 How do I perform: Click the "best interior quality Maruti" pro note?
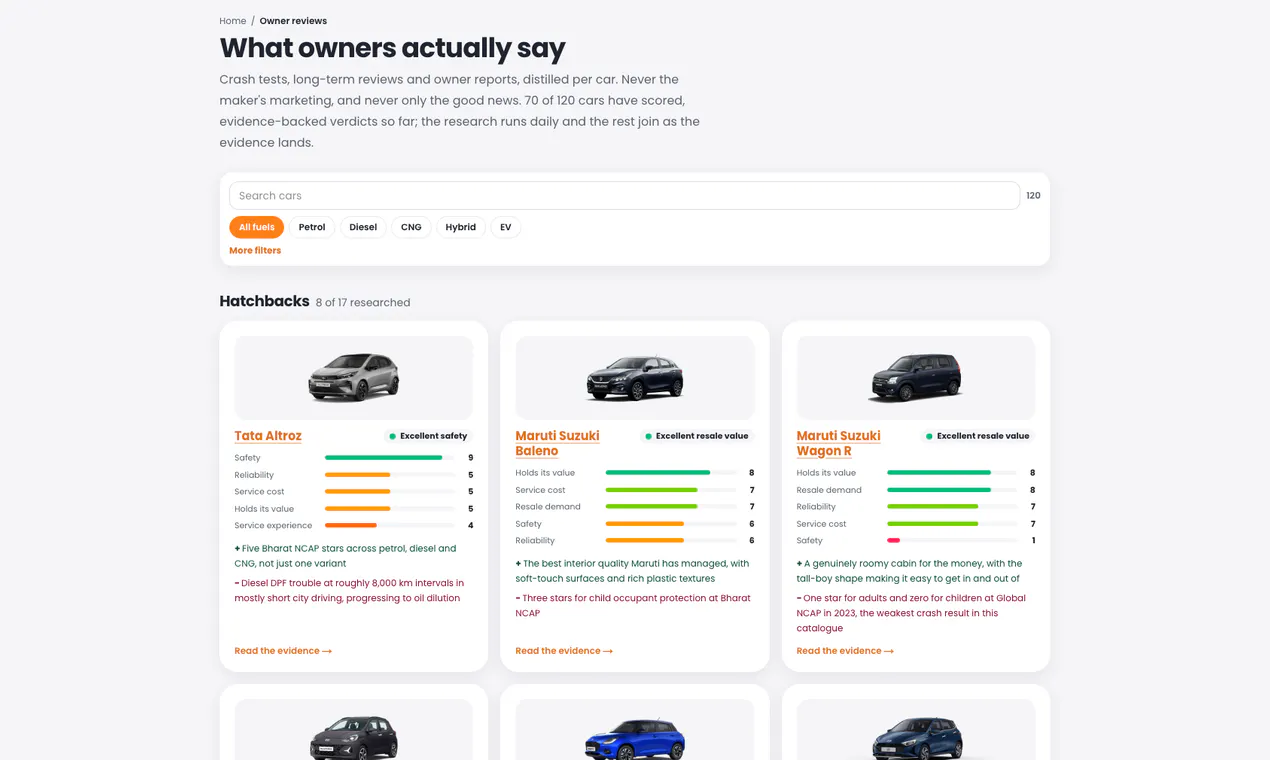point(632,571)
